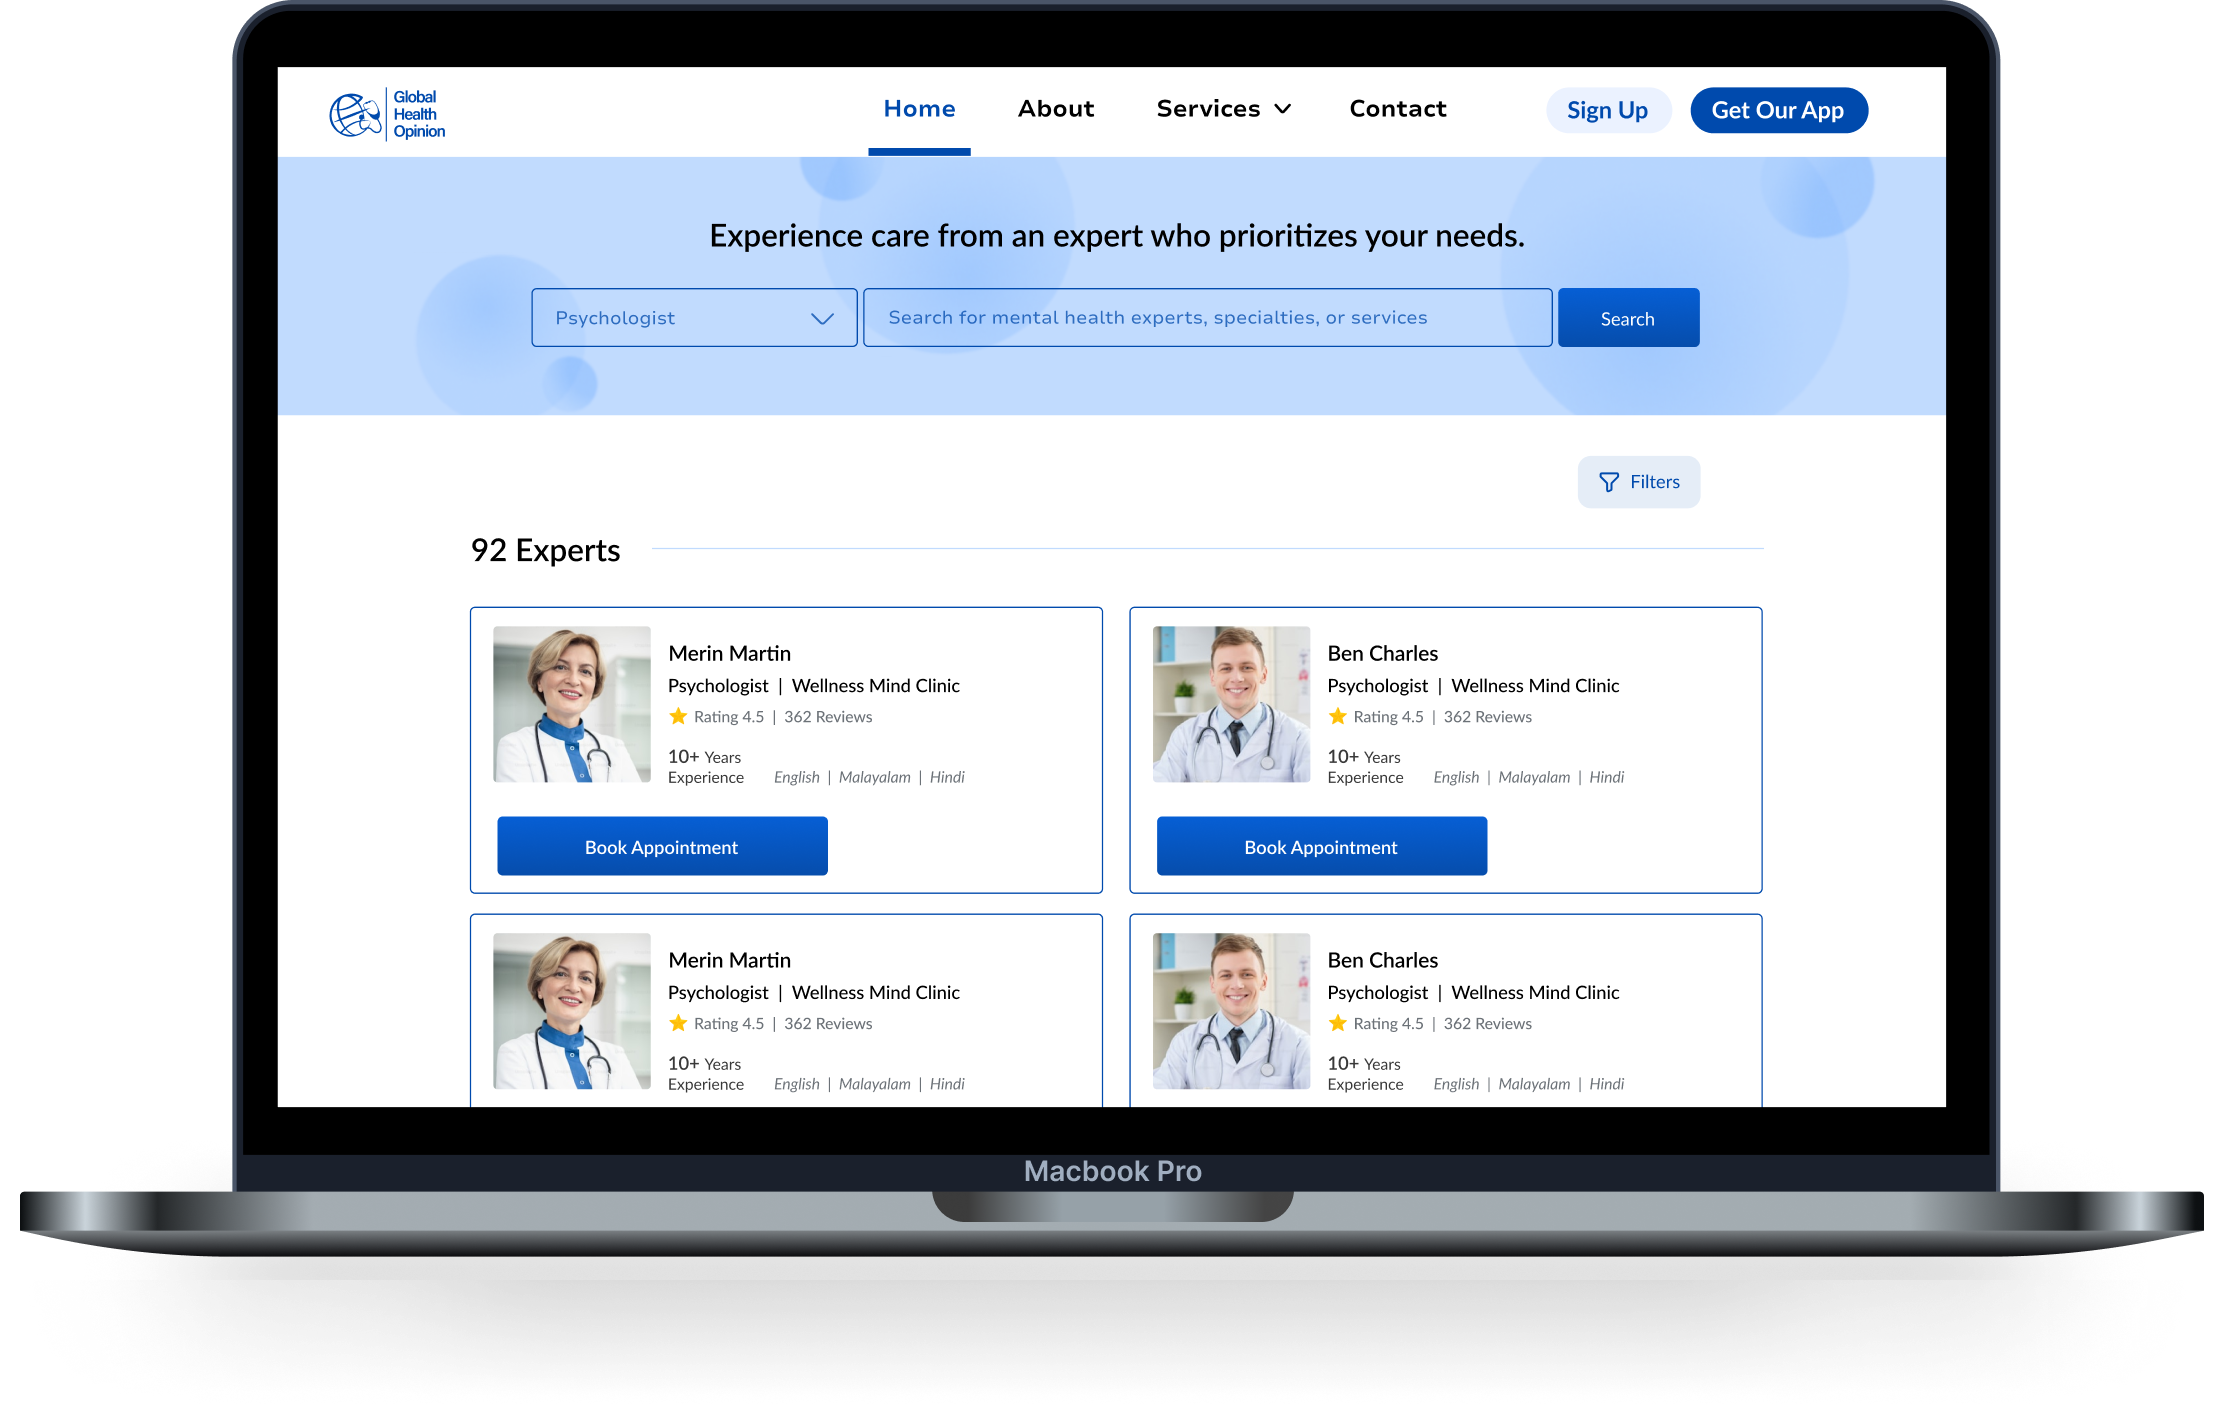Click star rating icon on first Merin Martin card

click(678, 716)
